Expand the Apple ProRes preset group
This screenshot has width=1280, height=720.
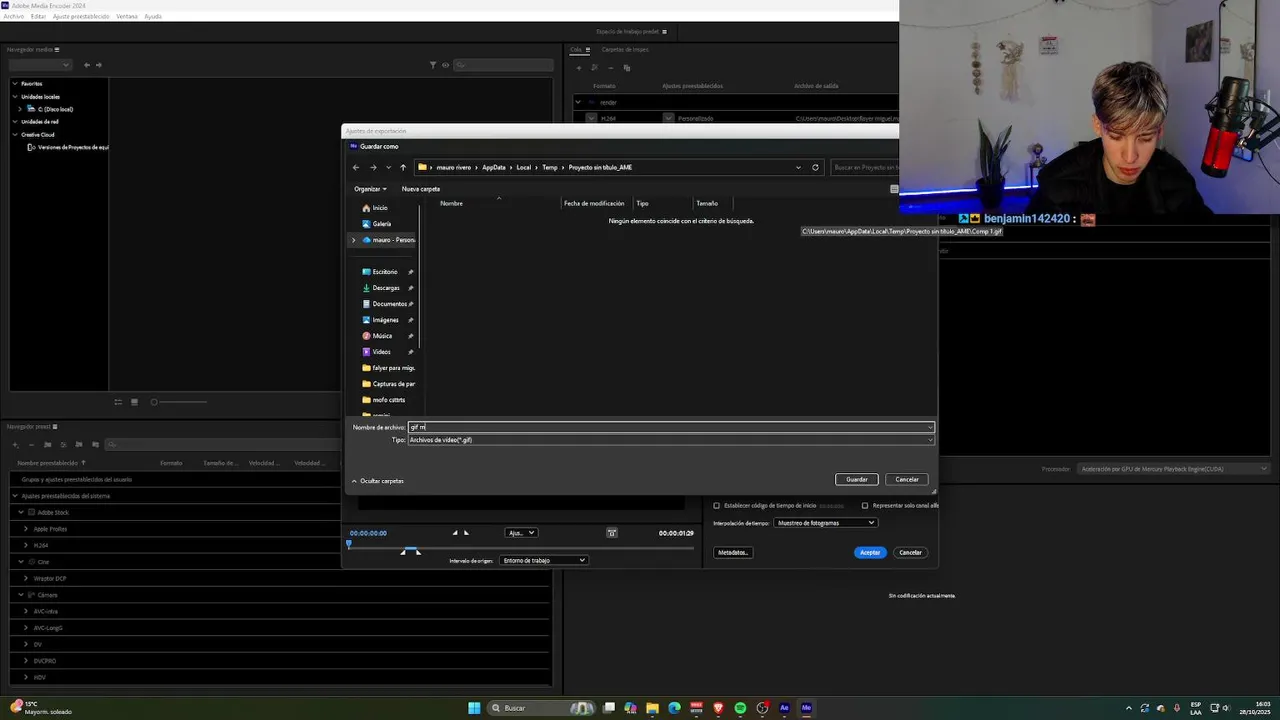click(26, 529)
